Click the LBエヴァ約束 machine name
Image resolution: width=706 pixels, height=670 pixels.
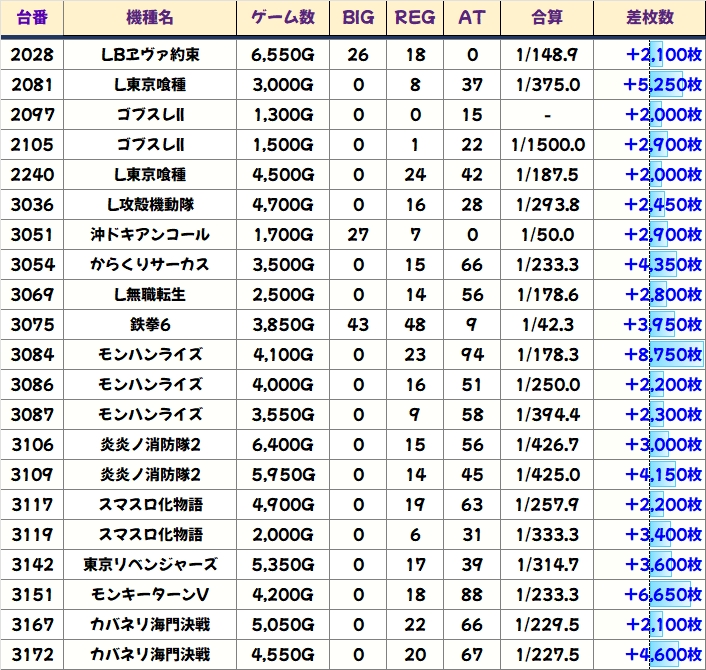[150, 54]
